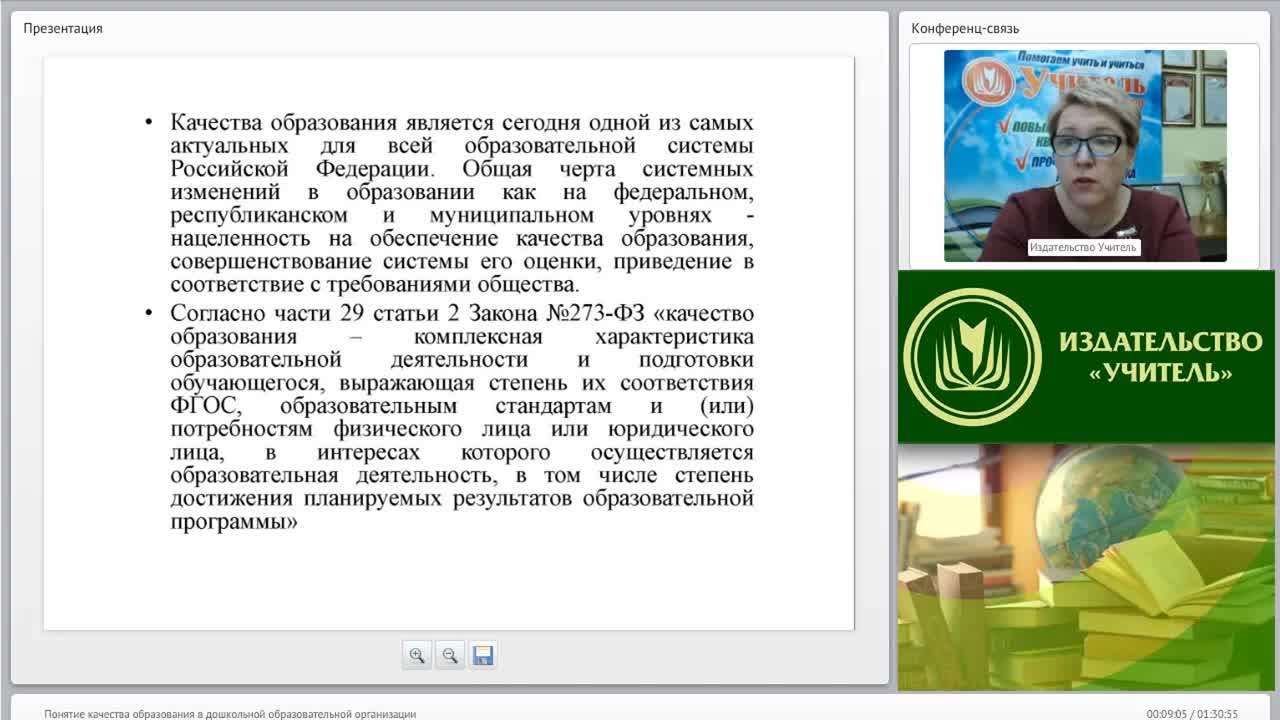Image resolution: width=1280 pixels, height=720 pixels.
Task: Click the second bullet paragraph starting Согласно части 29
Action: (462, 417)
